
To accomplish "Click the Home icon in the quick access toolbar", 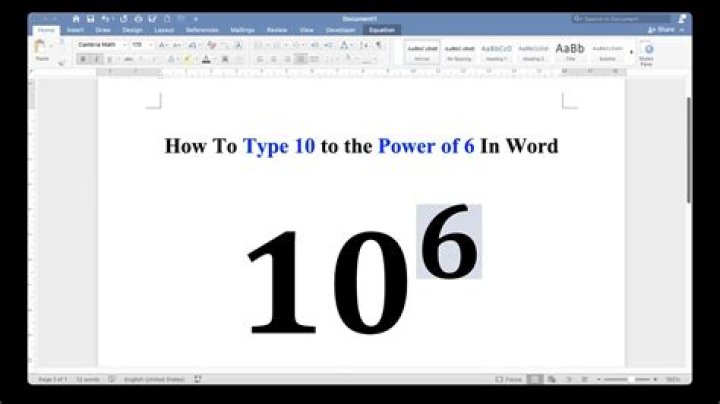I will coord(76,18).
